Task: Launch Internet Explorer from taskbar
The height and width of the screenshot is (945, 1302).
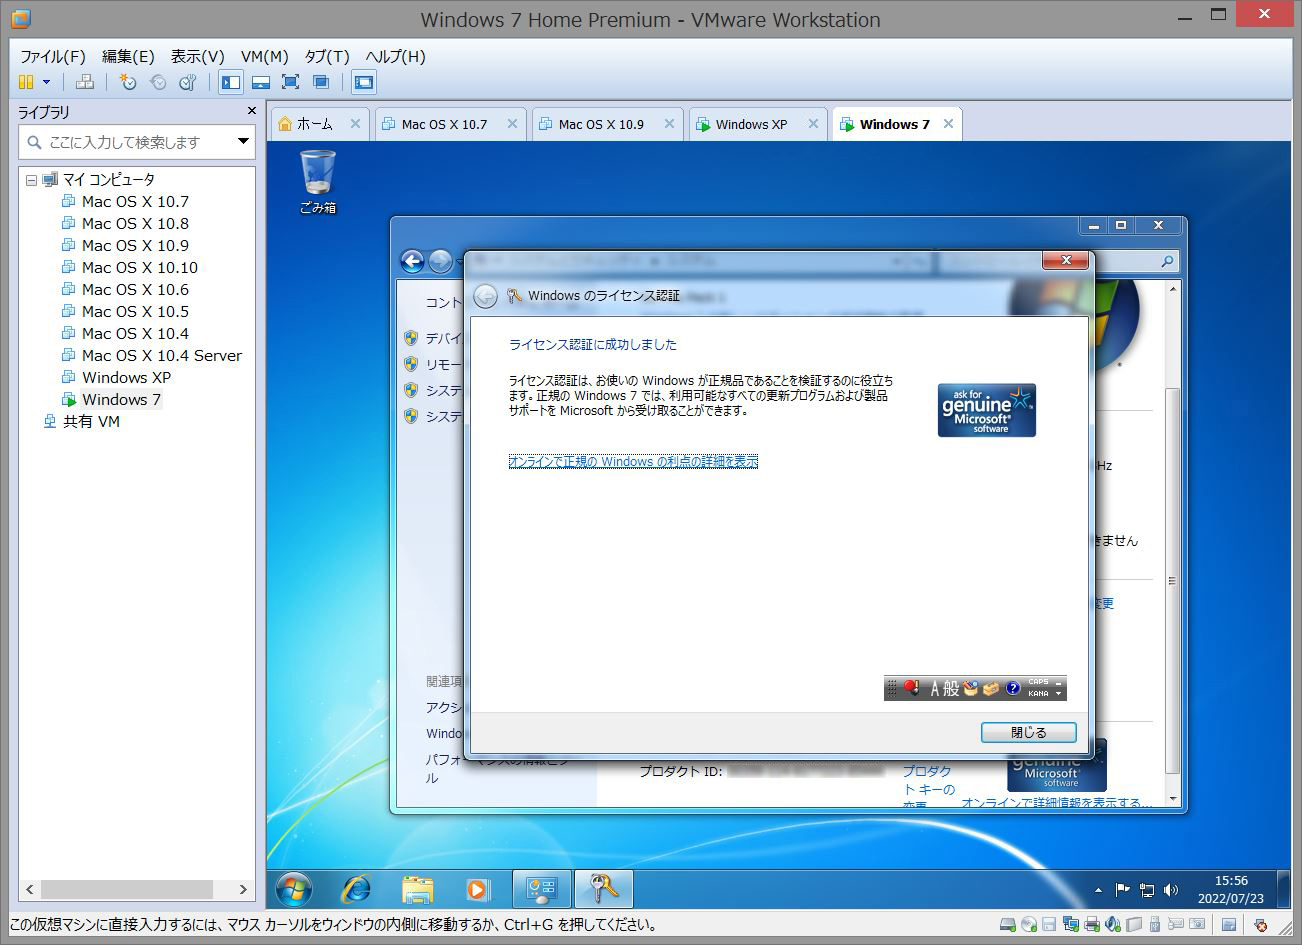Action: coord(356,888)
